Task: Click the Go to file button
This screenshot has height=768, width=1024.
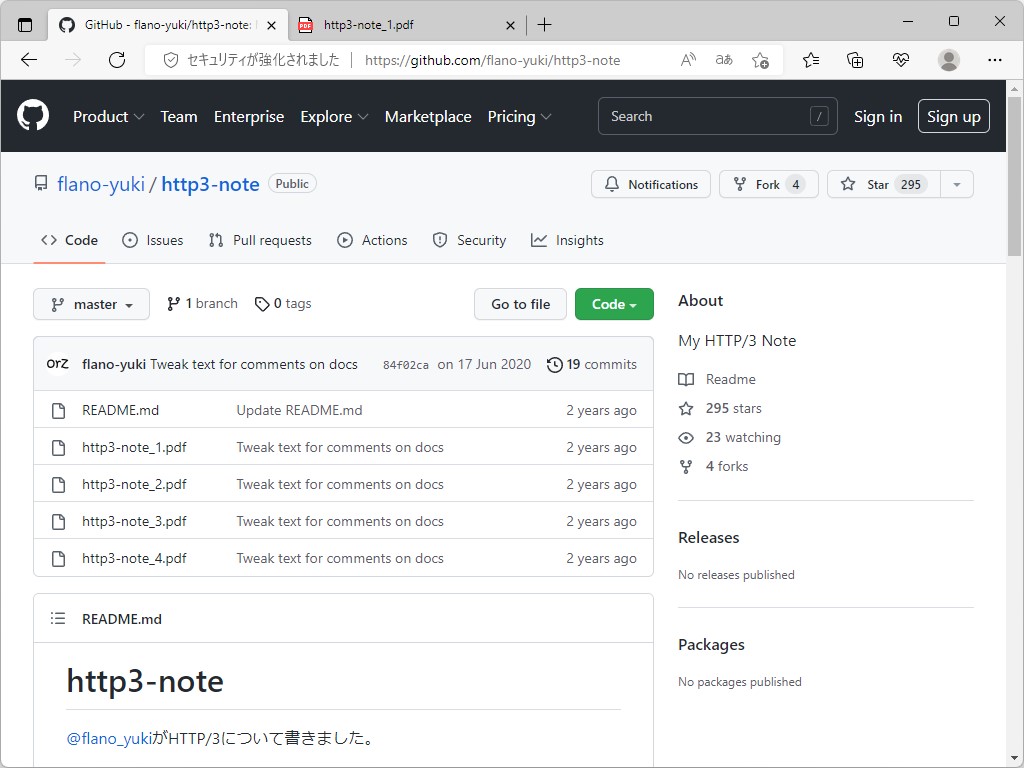Action: [x=520, y=303]
